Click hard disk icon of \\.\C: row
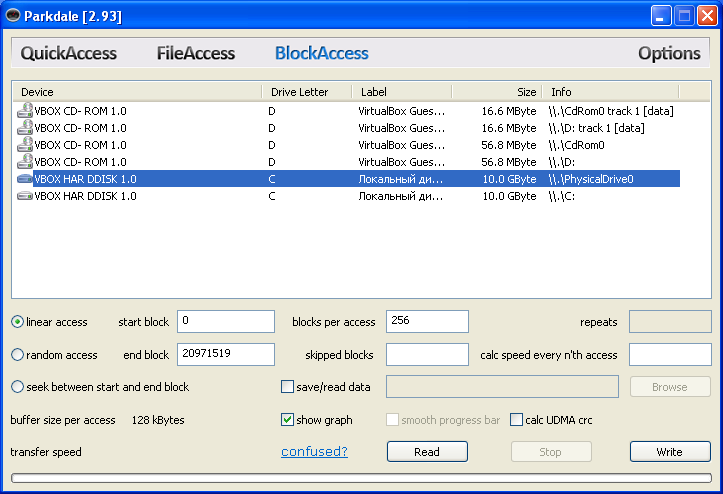Image resolution: width=723 pixels, height=494 pixels. [x=25, y=196]
